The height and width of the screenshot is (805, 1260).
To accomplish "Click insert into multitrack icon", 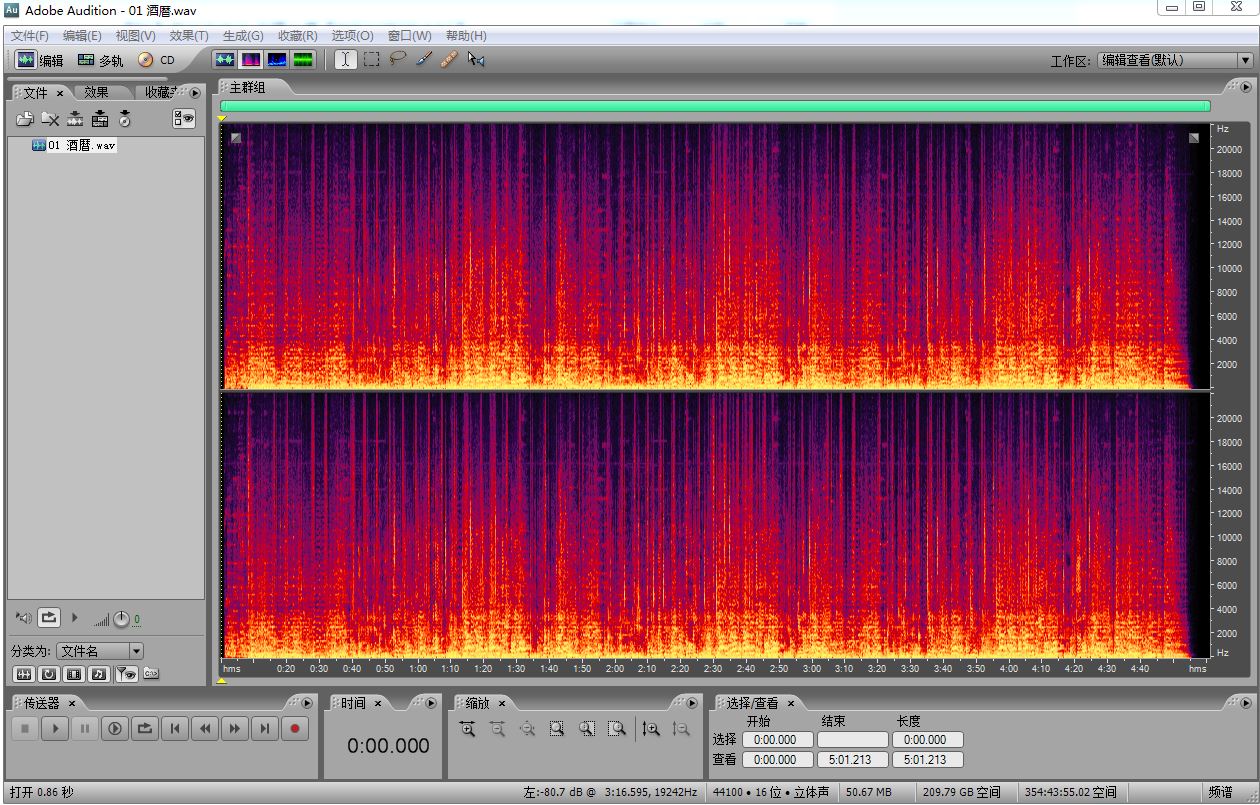I will (100, 119).
